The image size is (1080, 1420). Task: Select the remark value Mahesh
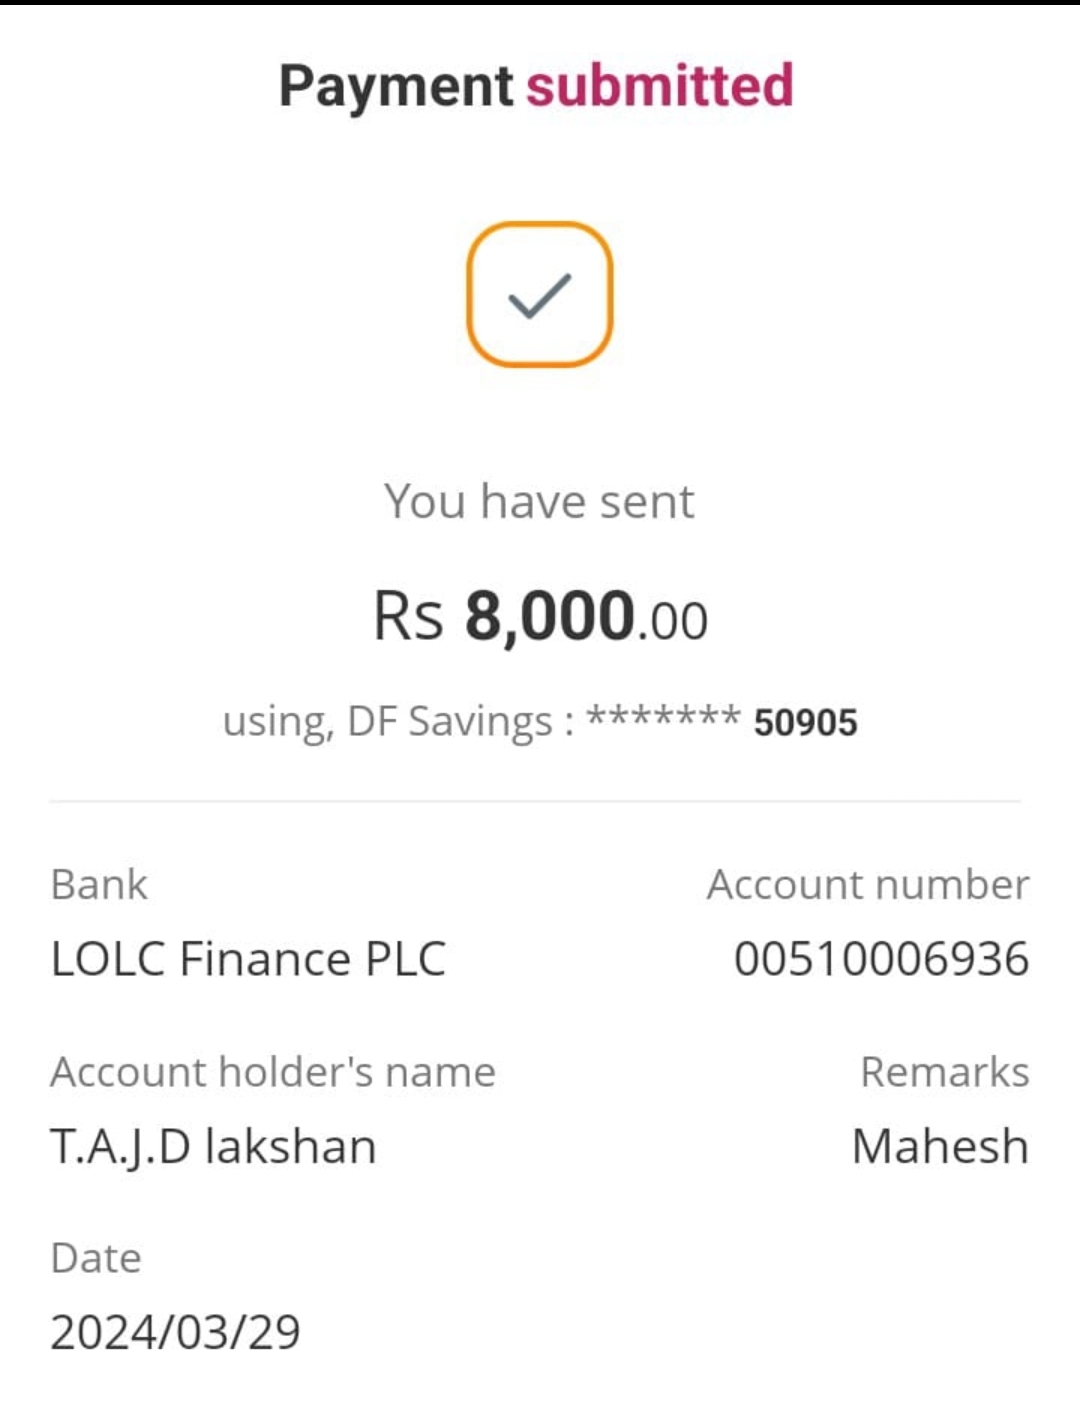pyautogui.click(x=940, y=1146)
